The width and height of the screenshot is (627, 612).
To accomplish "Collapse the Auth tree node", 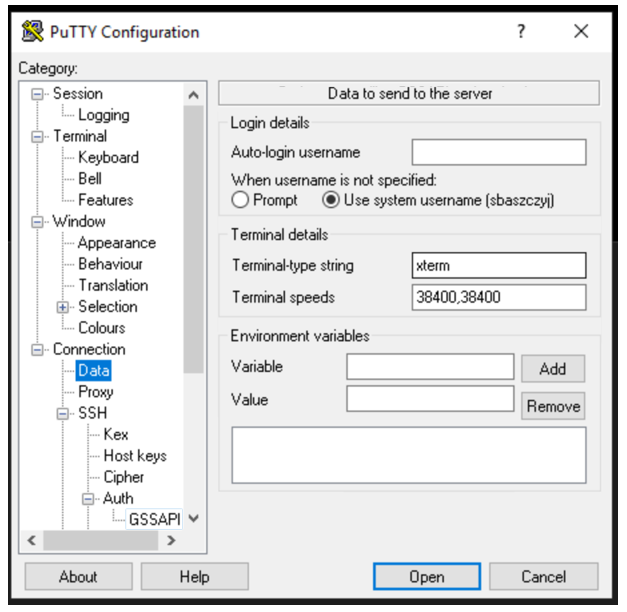I will pos(88,499).
